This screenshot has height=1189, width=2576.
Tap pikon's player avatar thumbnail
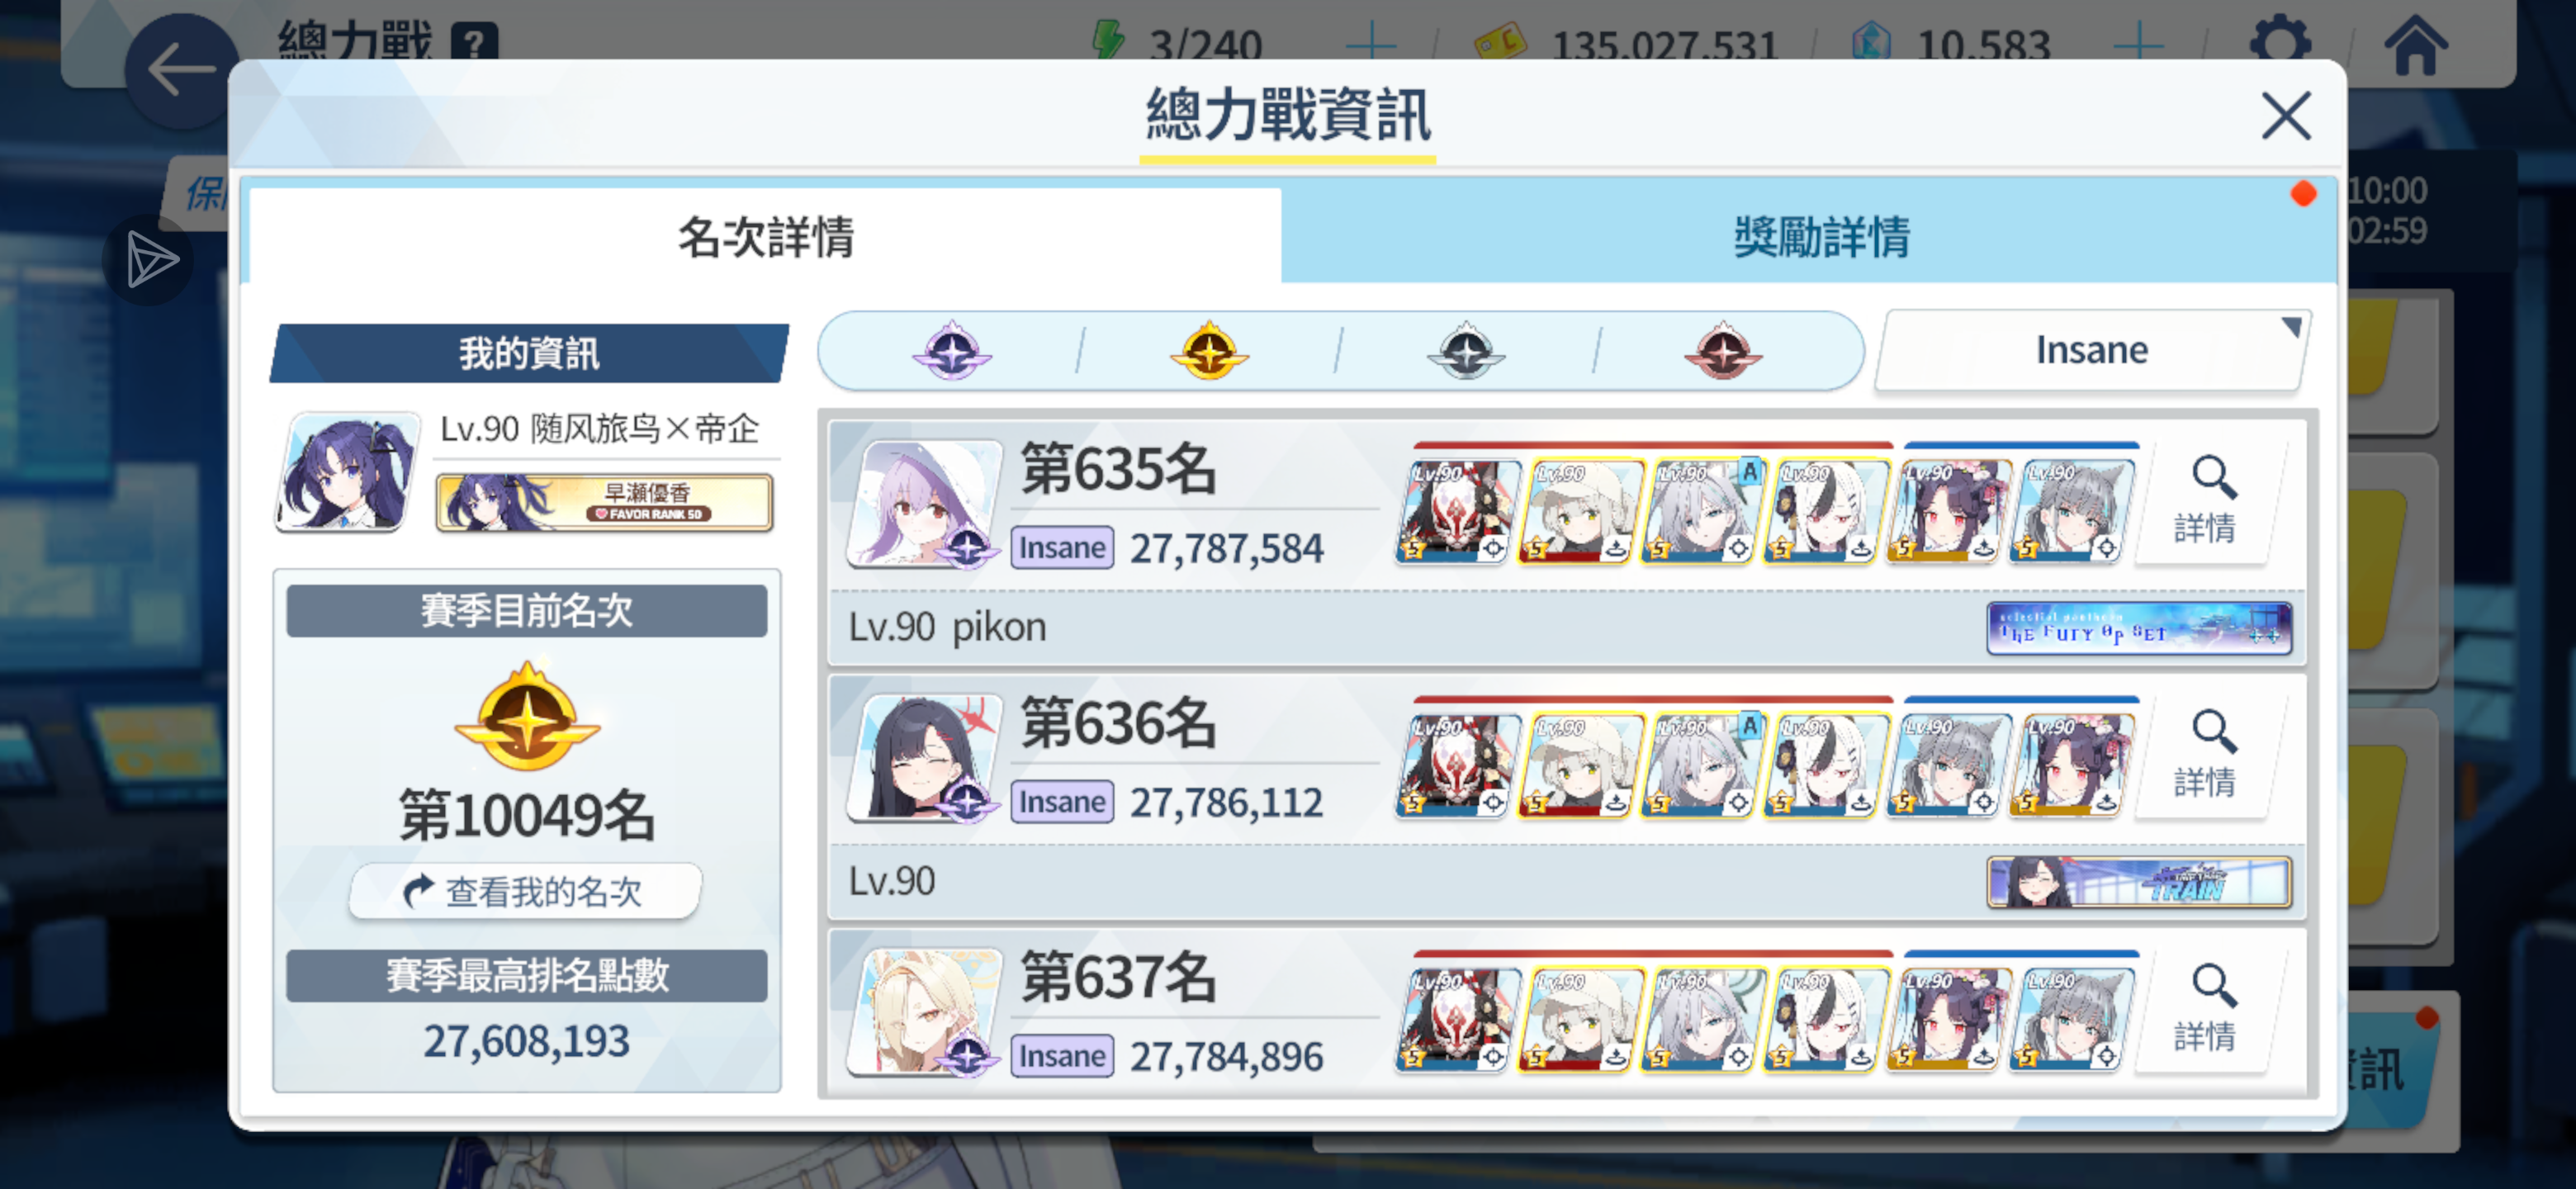924,502
